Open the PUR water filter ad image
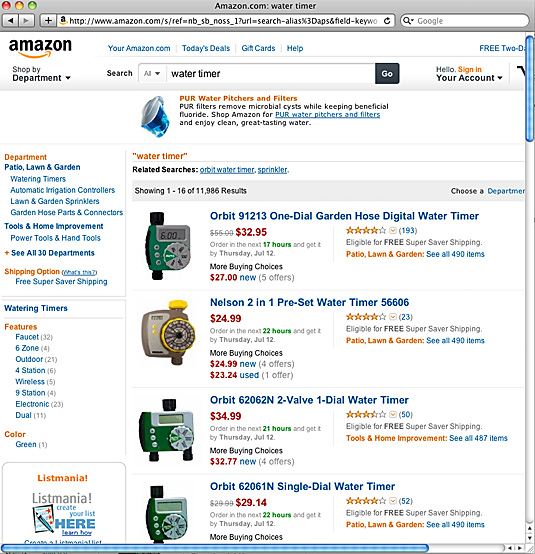Viewport: 535px width, 554px height. tap(155, 117)
